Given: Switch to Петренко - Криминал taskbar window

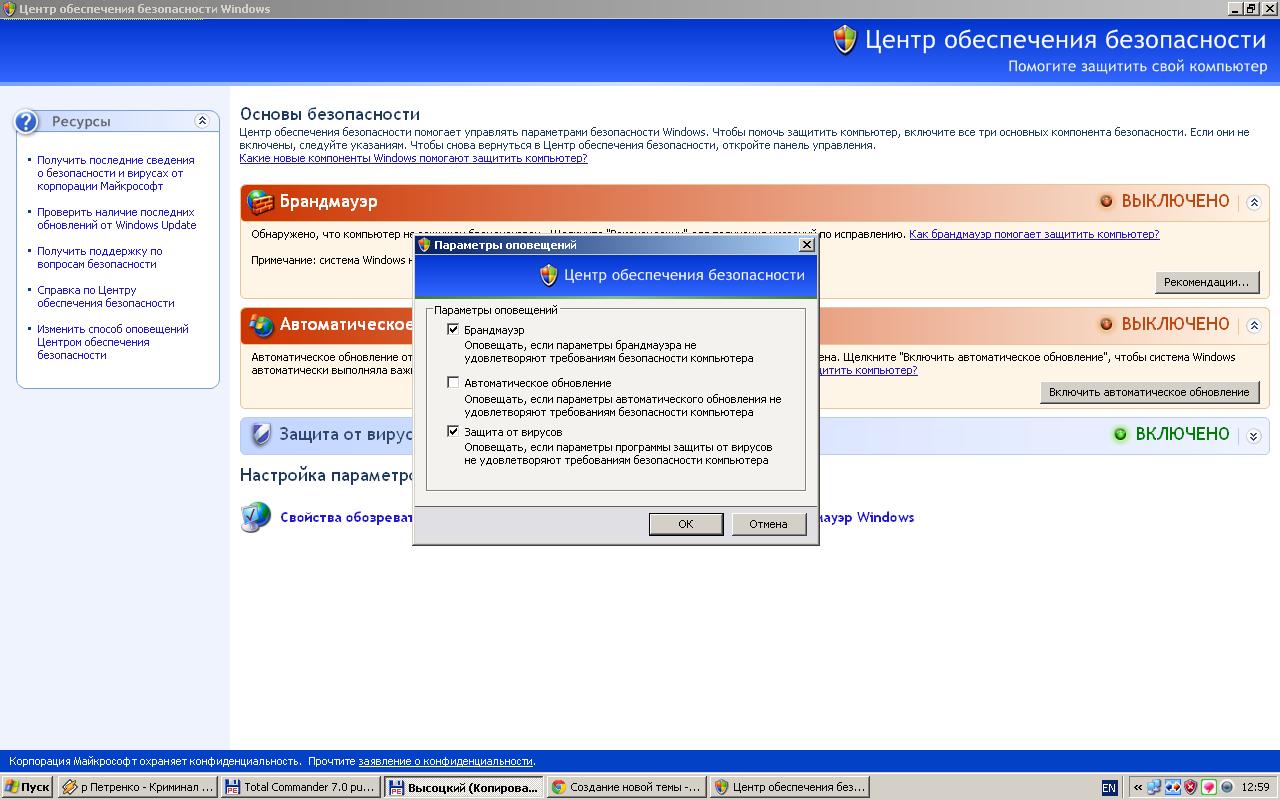Looking at the screenshot, I should (137, 787).
